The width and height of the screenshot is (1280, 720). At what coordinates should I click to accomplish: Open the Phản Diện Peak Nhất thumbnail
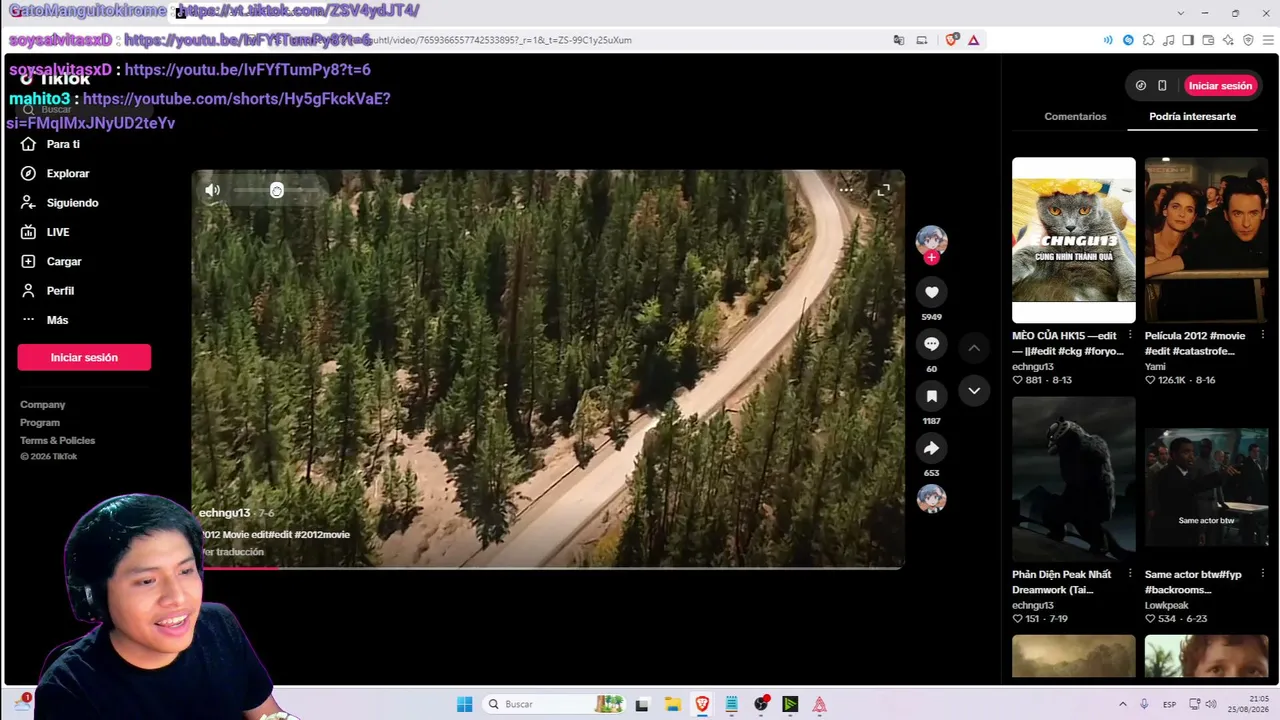point(1074,479)
